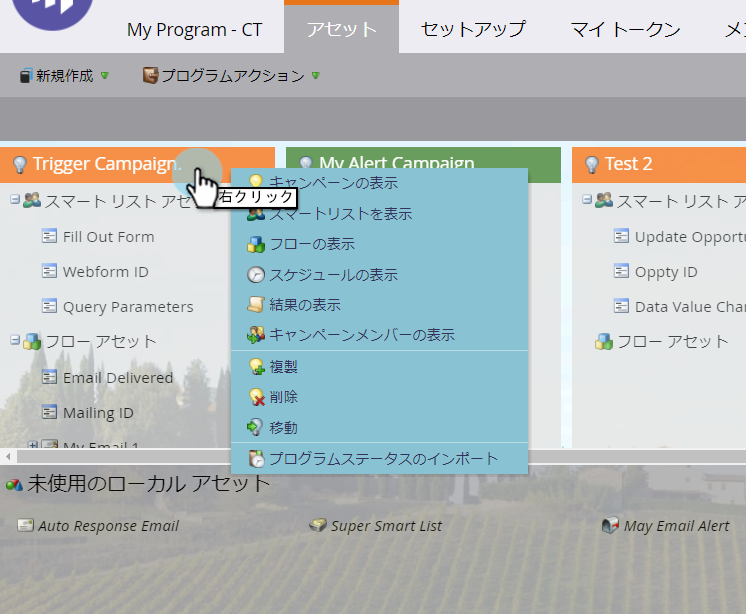
Task: Choose フローの表示 menu item
Action: coord(379,244)
